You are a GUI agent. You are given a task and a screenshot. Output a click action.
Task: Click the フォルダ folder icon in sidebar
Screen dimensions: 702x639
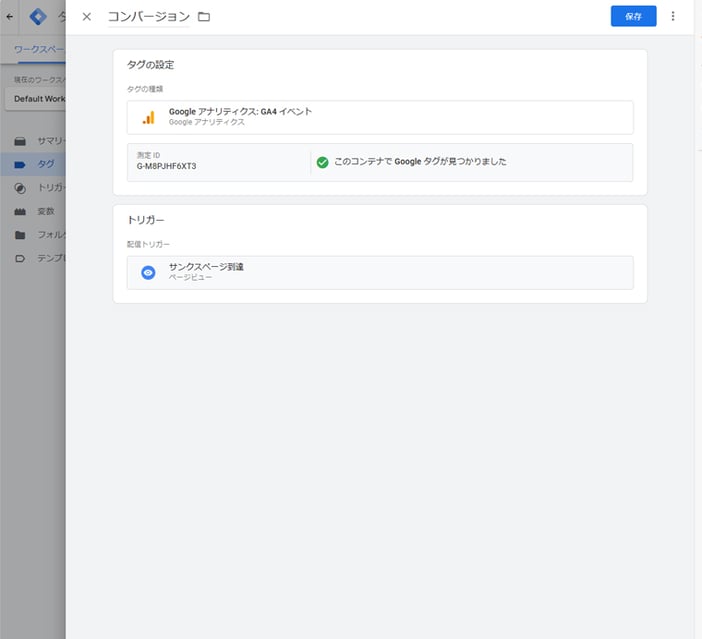(20, 235)
